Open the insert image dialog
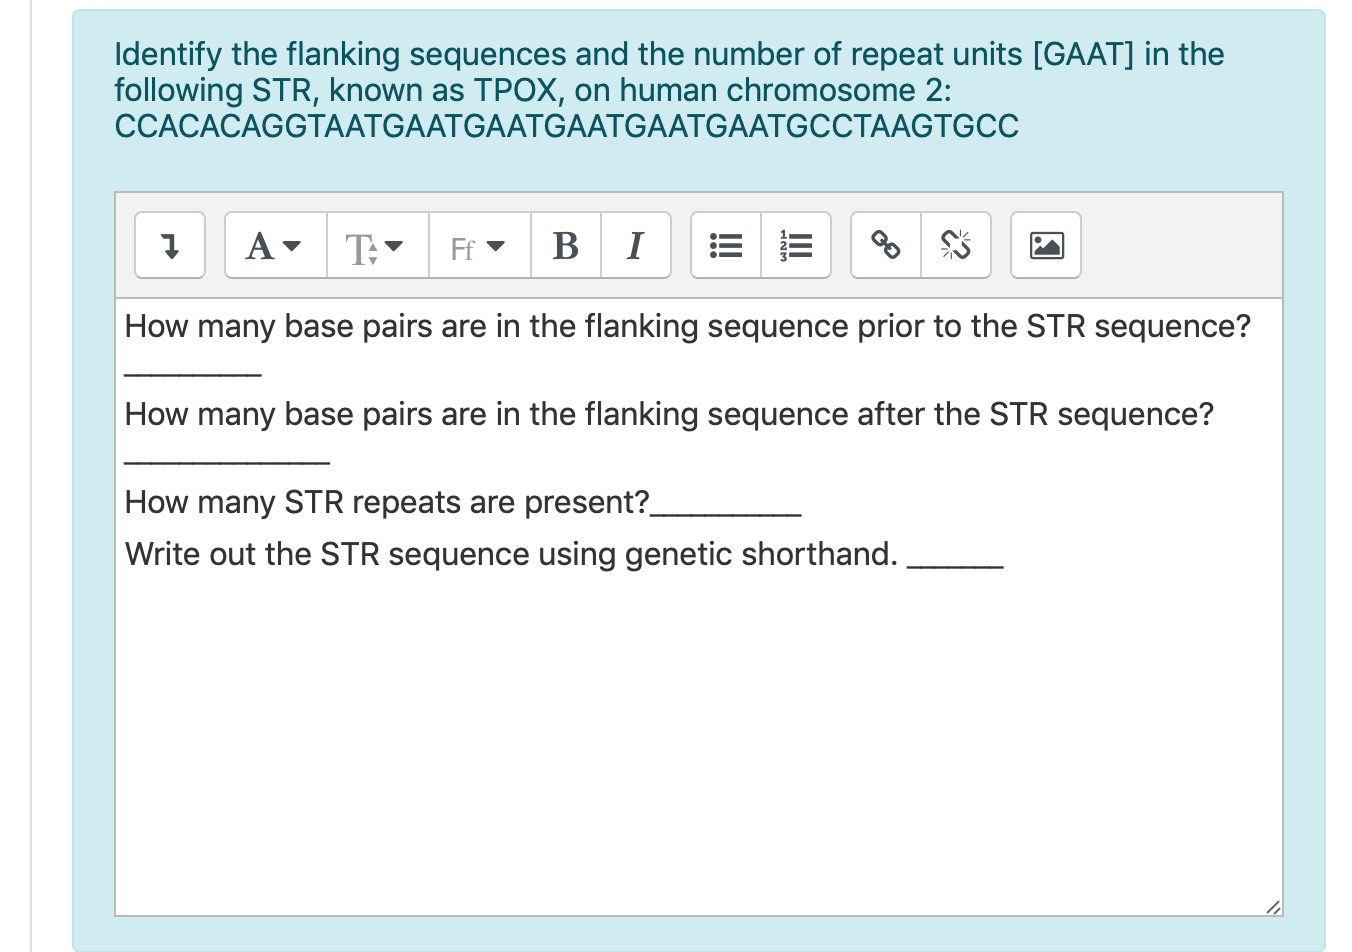The image size is (1352, 952). (1046, 245)
